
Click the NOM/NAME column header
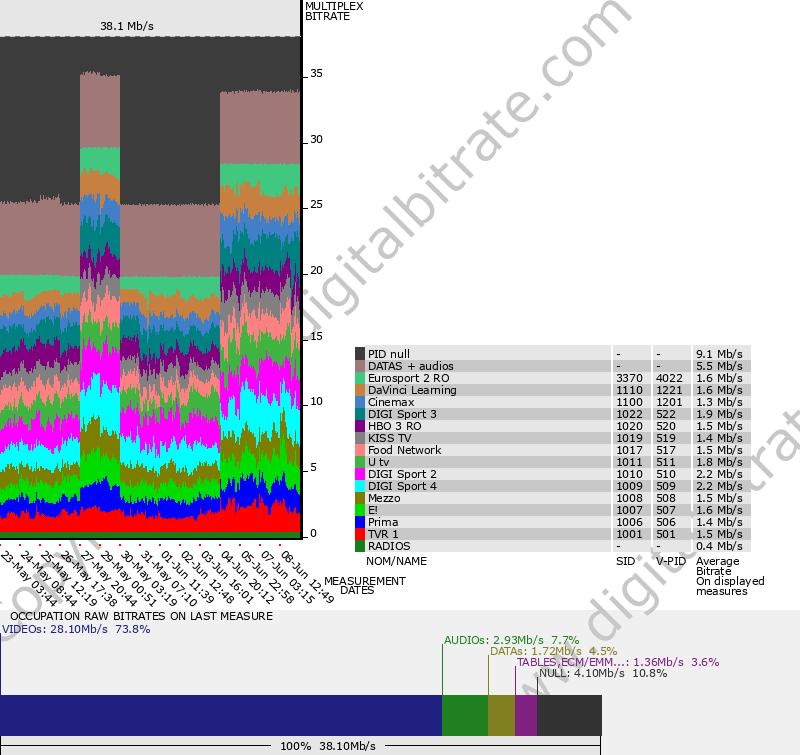(x=396, y=561)
